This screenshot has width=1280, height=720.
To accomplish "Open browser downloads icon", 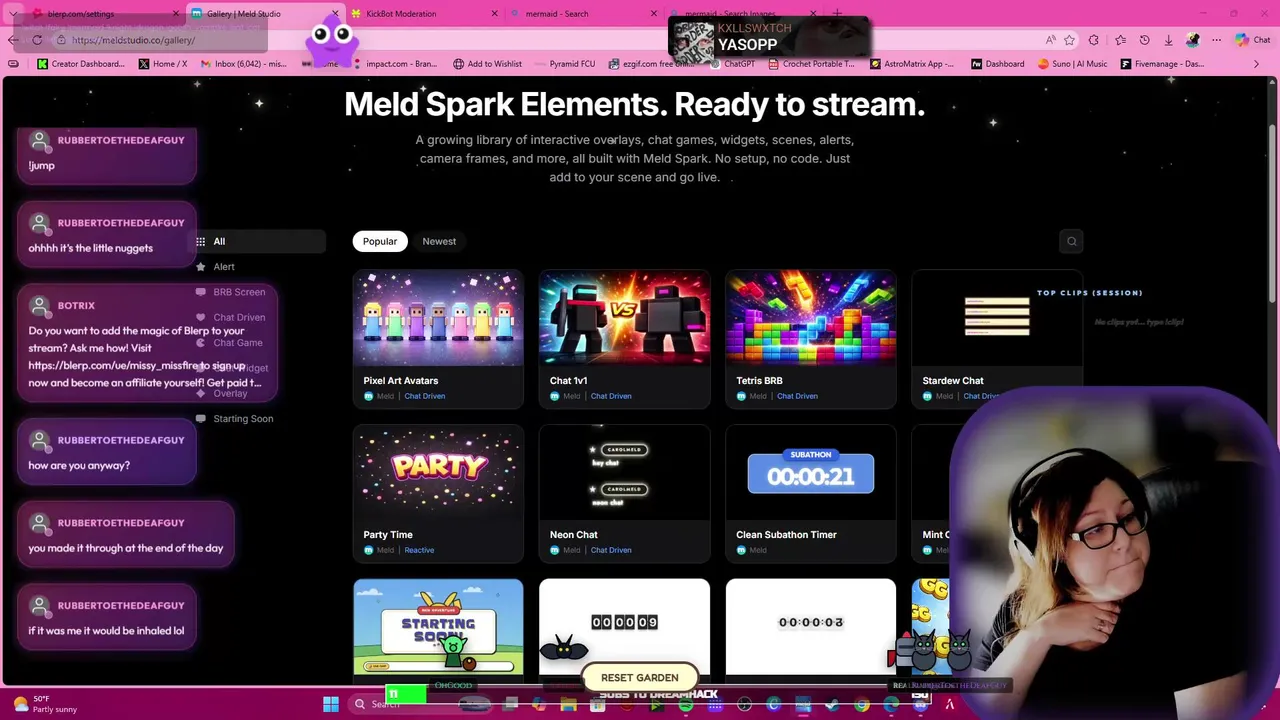I will (1168, 40).
